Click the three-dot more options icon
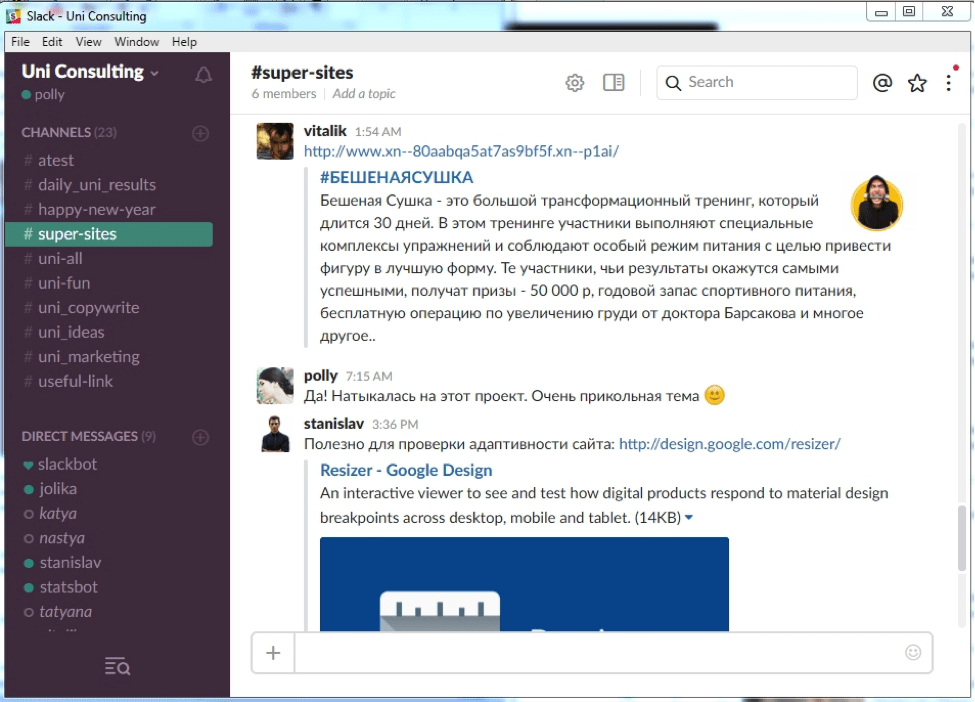This screenshot has height=702, width=975. [948, 82]
